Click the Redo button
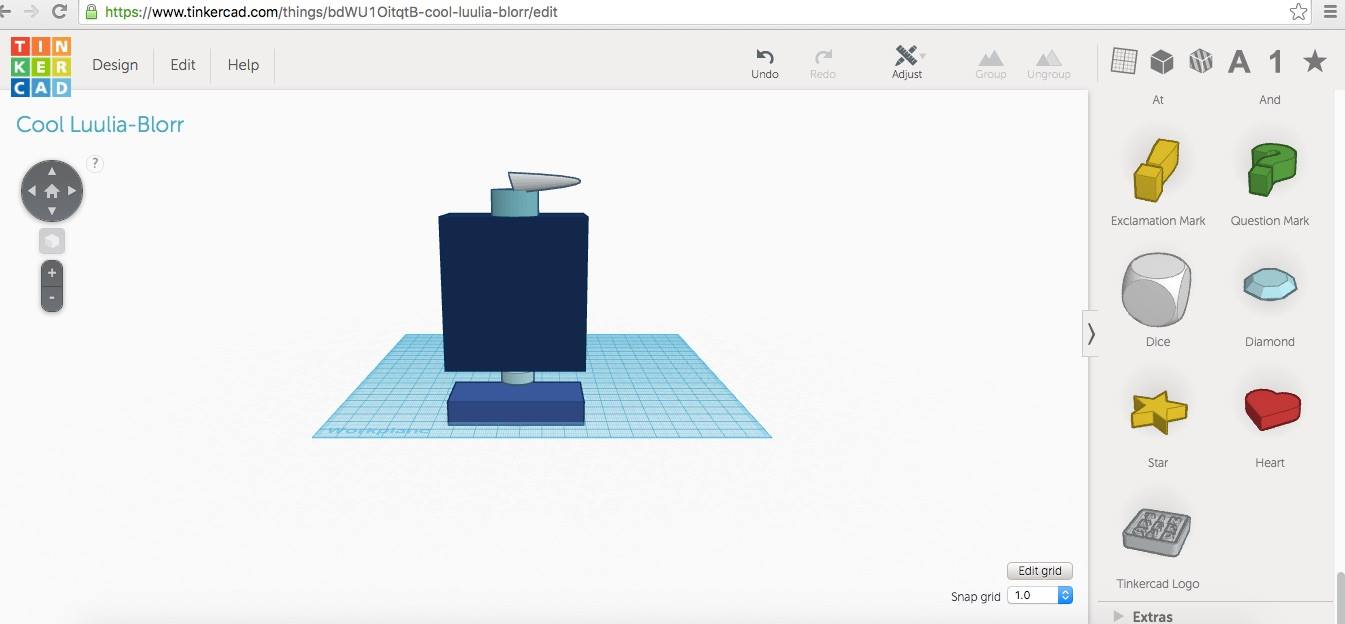1345x624 pixels. (x=823, y=63)
